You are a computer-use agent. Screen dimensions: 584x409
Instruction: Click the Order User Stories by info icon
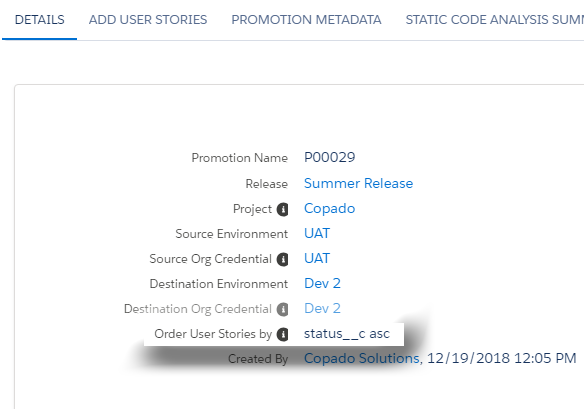[x=282, y=334]
